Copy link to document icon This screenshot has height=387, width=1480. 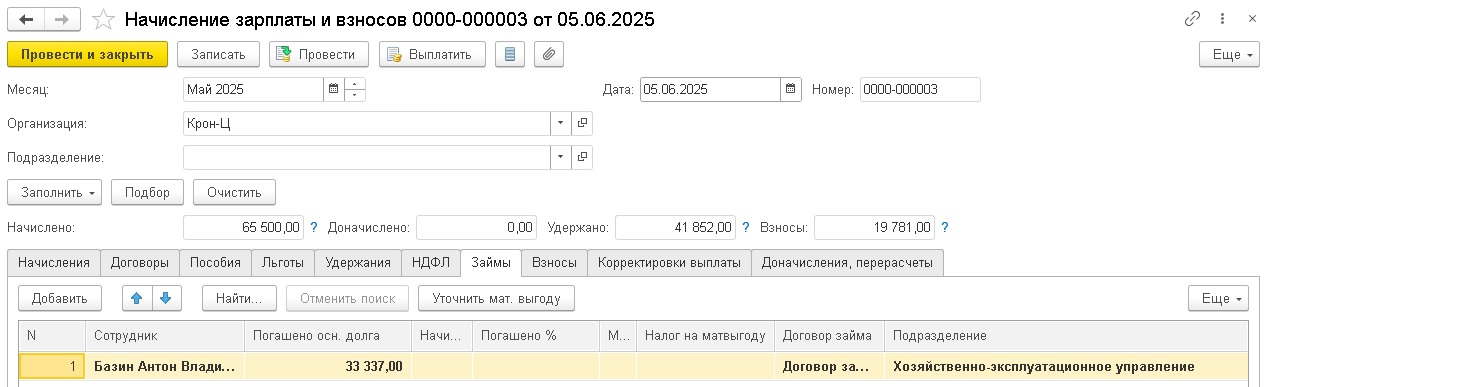[x=1192, y=19]
